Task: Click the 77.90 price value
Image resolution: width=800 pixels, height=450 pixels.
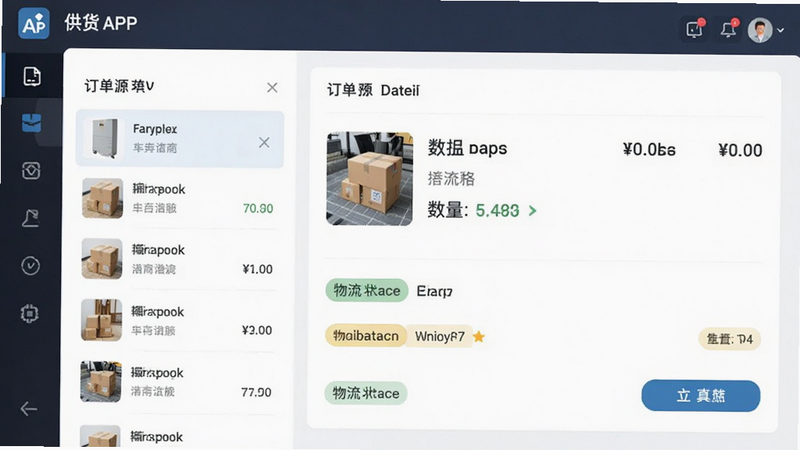Action: pyautogui.click(x=256, y=392)
